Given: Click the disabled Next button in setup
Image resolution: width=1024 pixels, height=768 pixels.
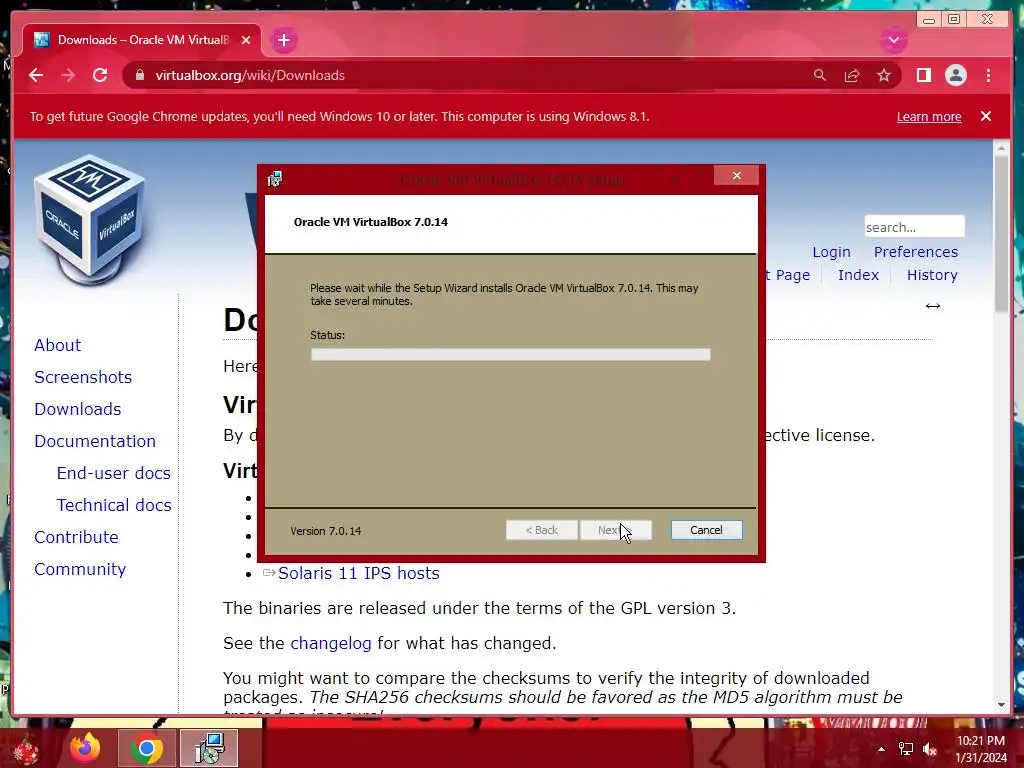Looking at the screenshot, I should (615, 530).
